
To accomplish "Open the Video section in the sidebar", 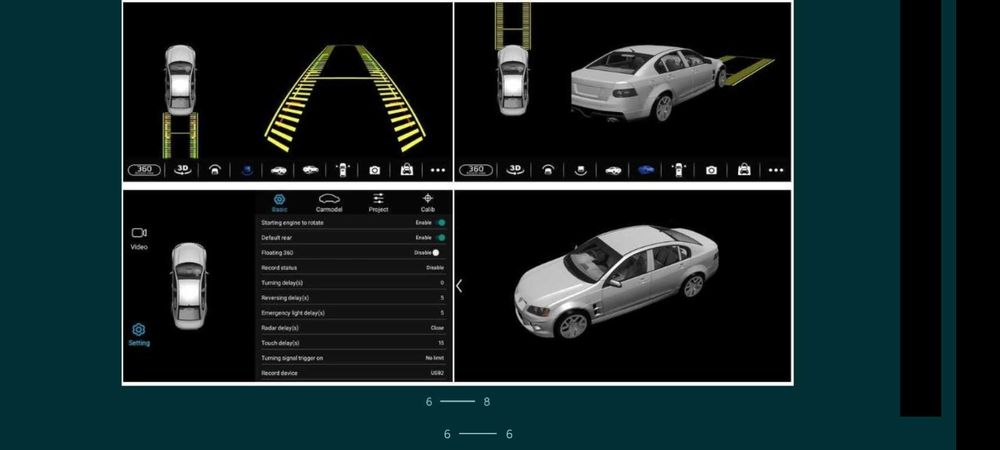I will [139, 238].
